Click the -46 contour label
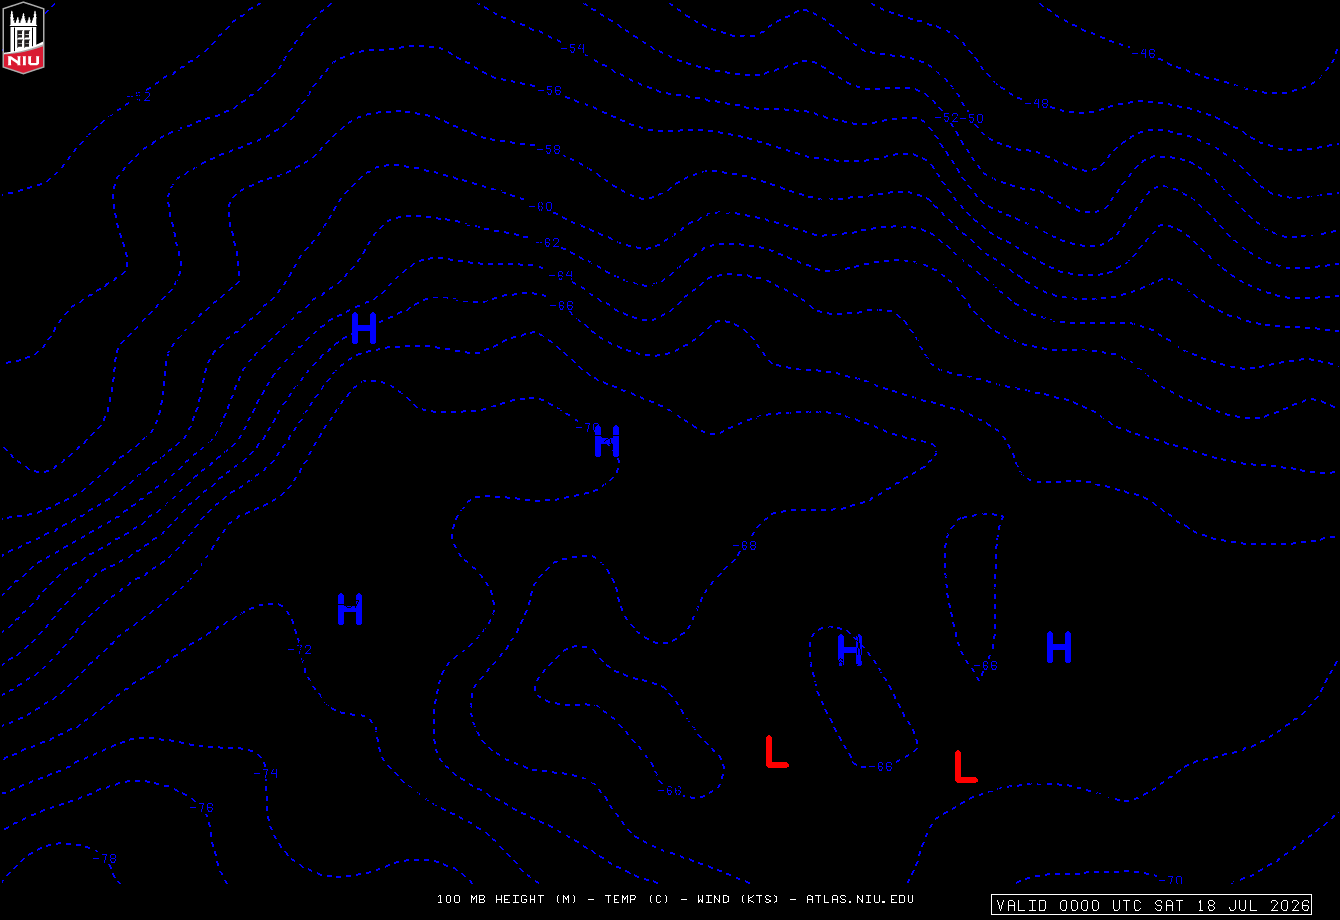Viewport: 1340px width, 920px height. [x=1144, y=53]
